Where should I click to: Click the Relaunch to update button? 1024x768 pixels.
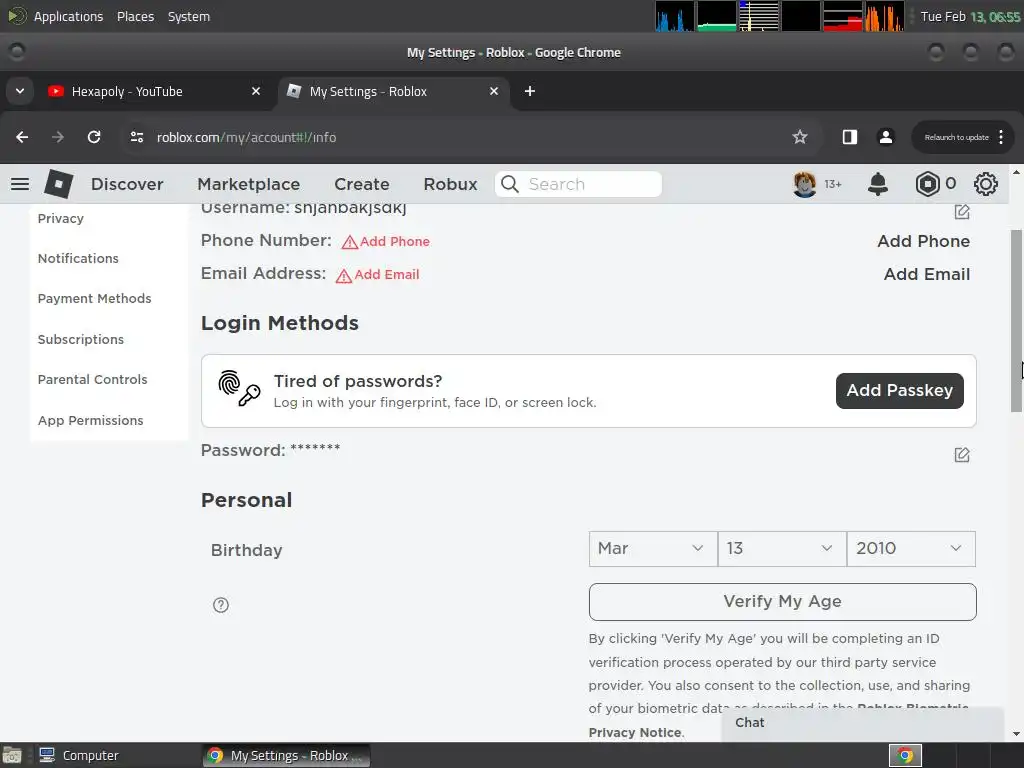(956, 137)
